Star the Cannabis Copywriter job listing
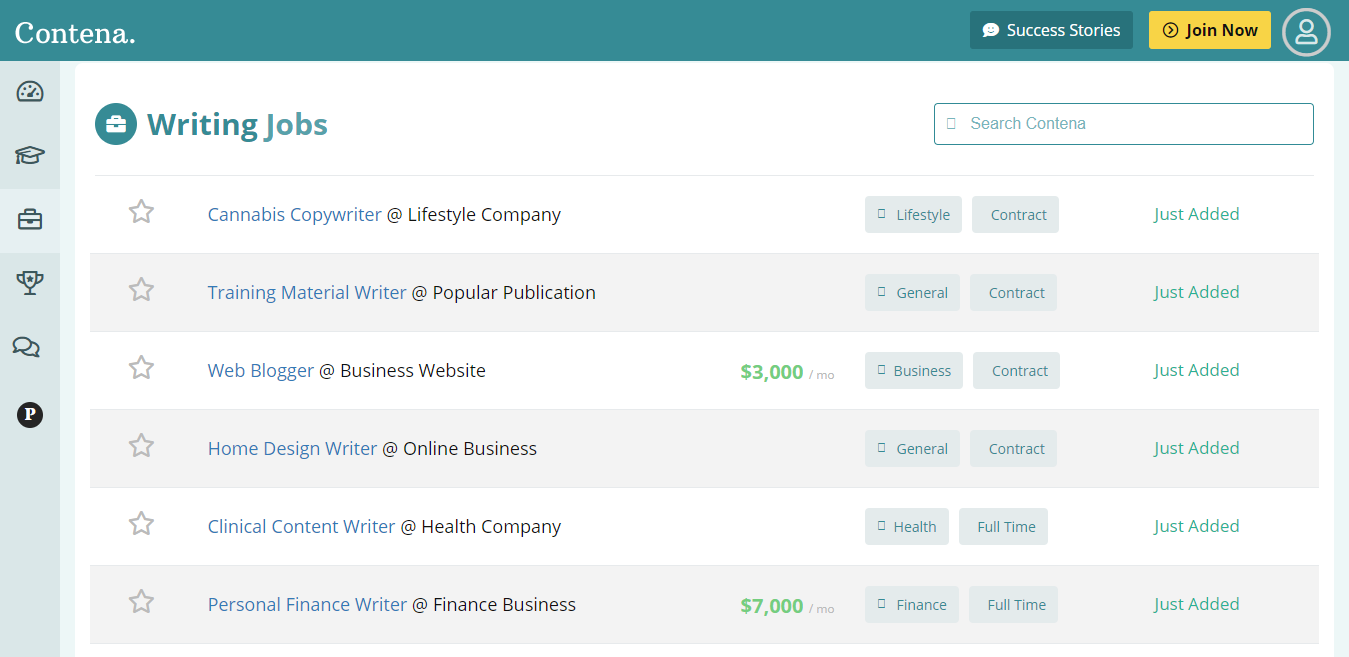This screenshot has height=657, width=1349. pyautogui.click(x=141, y=212)
